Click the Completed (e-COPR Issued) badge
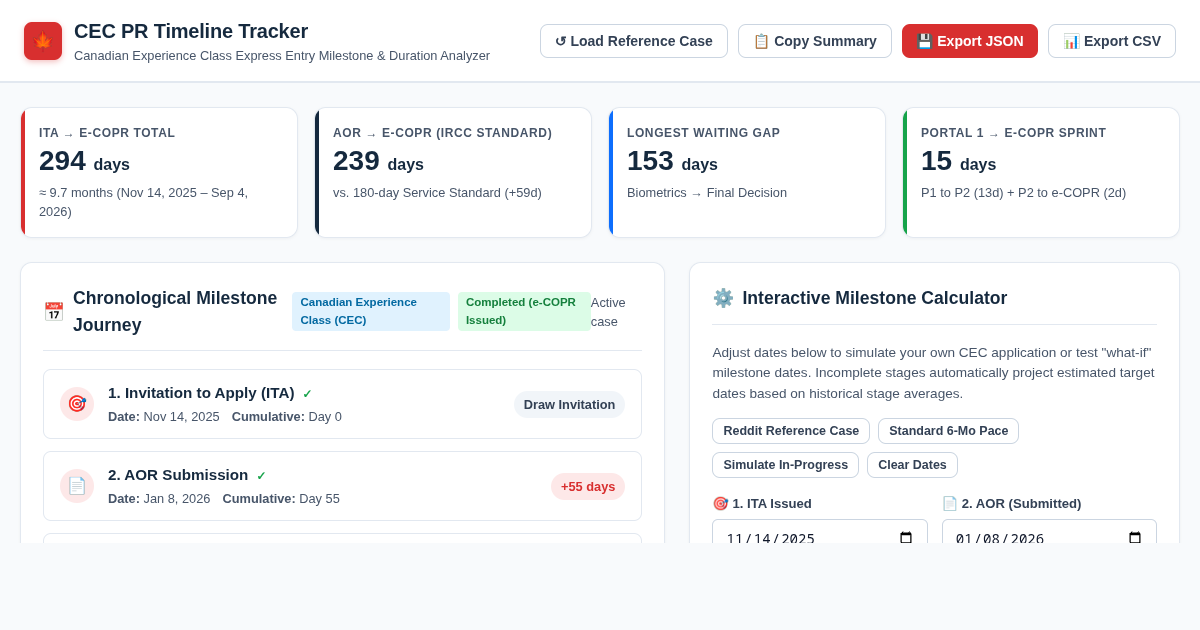The width and height of the screenshot is (1200, 630). point(524,311)
